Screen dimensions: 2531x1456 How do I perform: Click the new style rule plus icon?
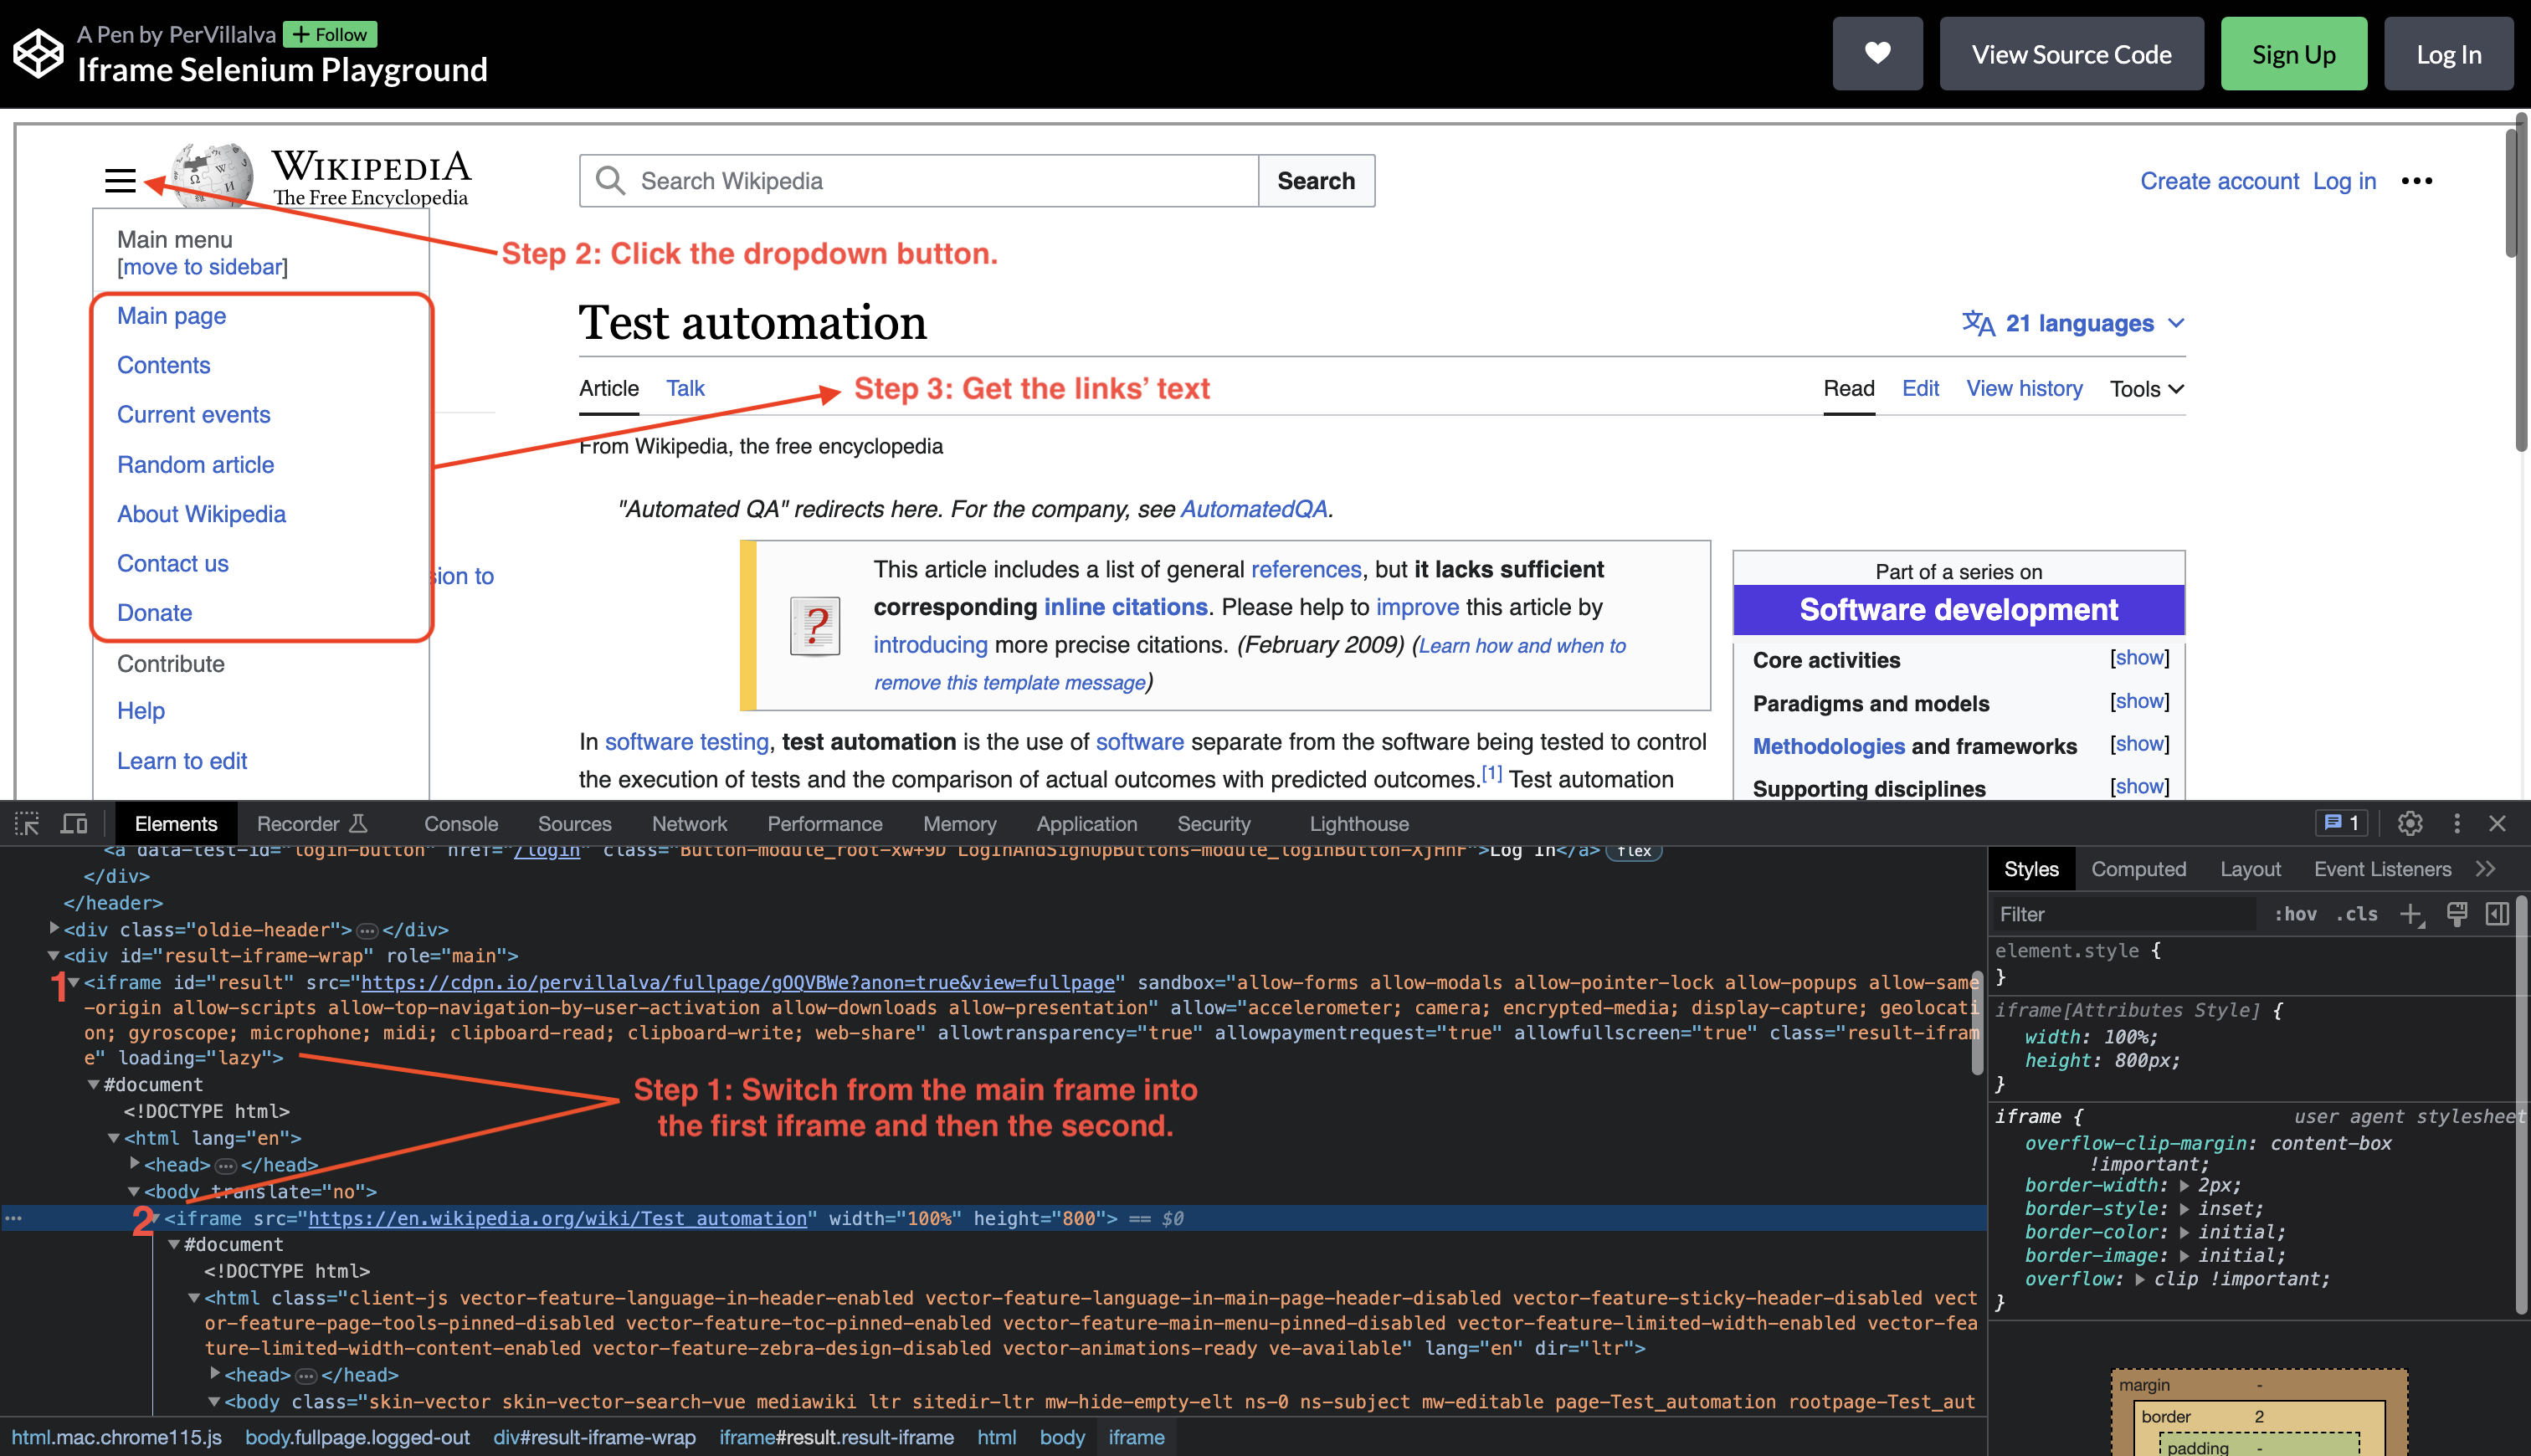pos(2412,913)
